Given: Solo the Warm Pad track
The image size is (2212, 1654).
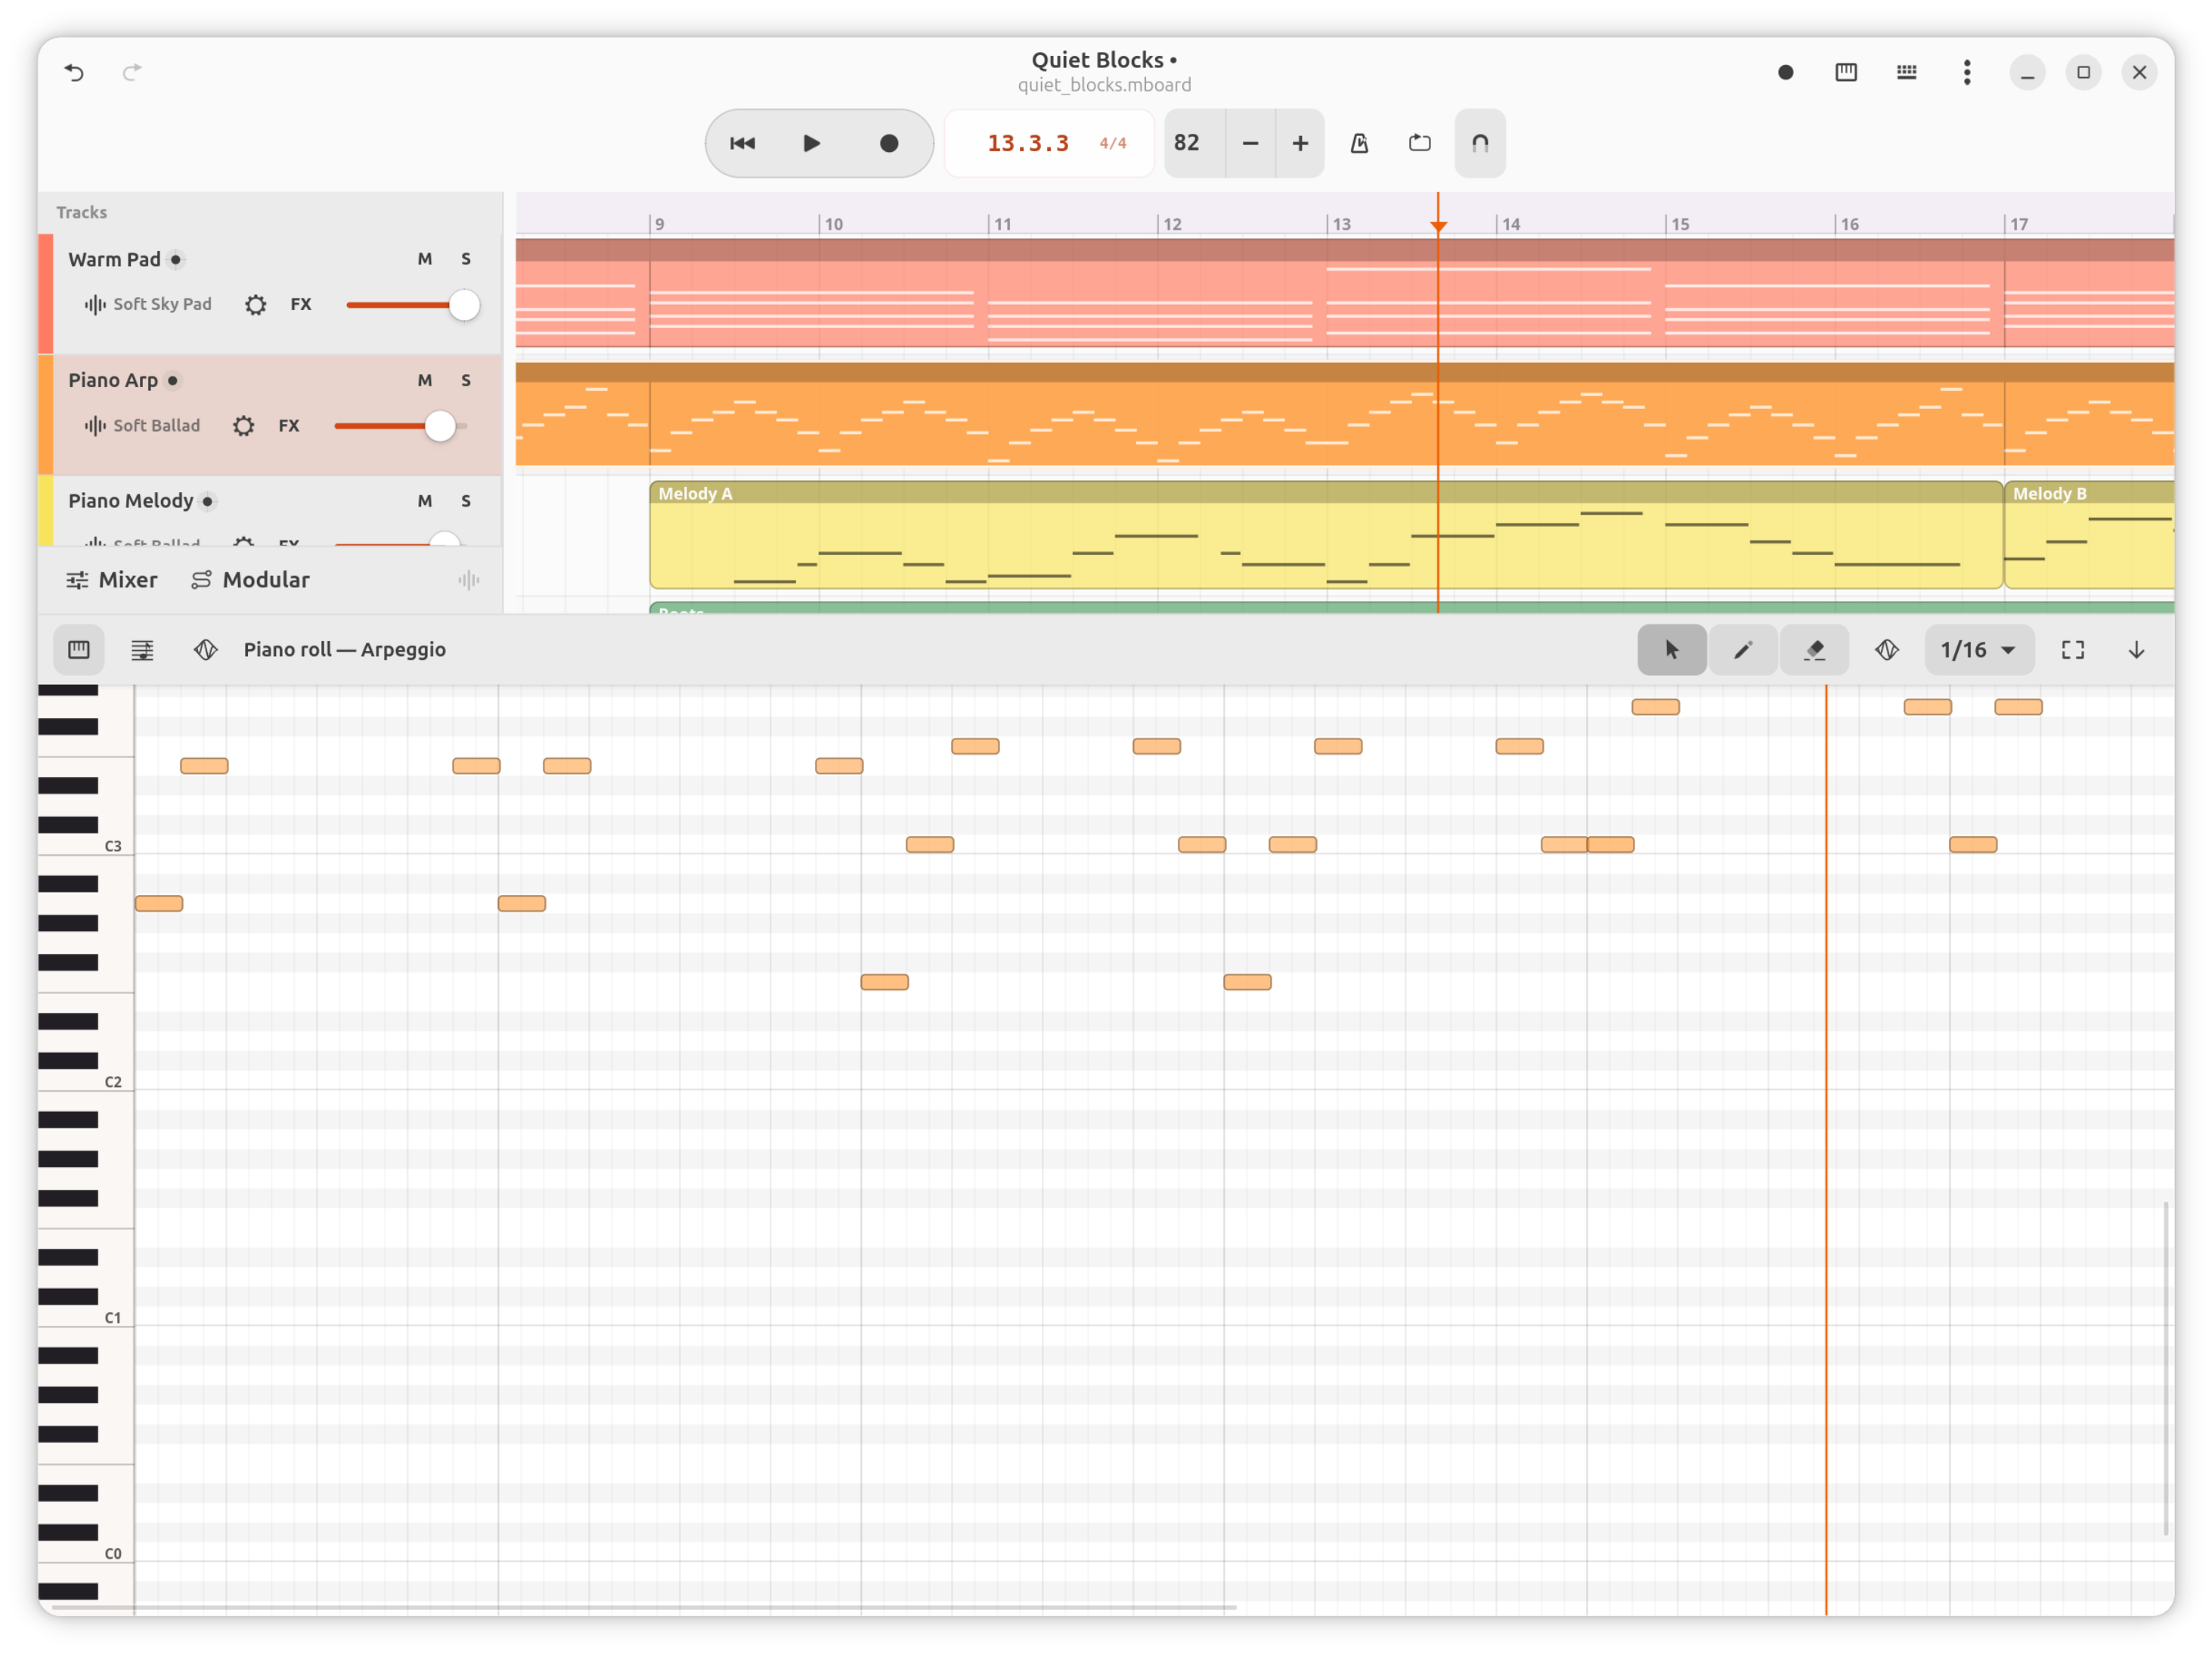Looking at the screenshot, I should click(466, 259).
